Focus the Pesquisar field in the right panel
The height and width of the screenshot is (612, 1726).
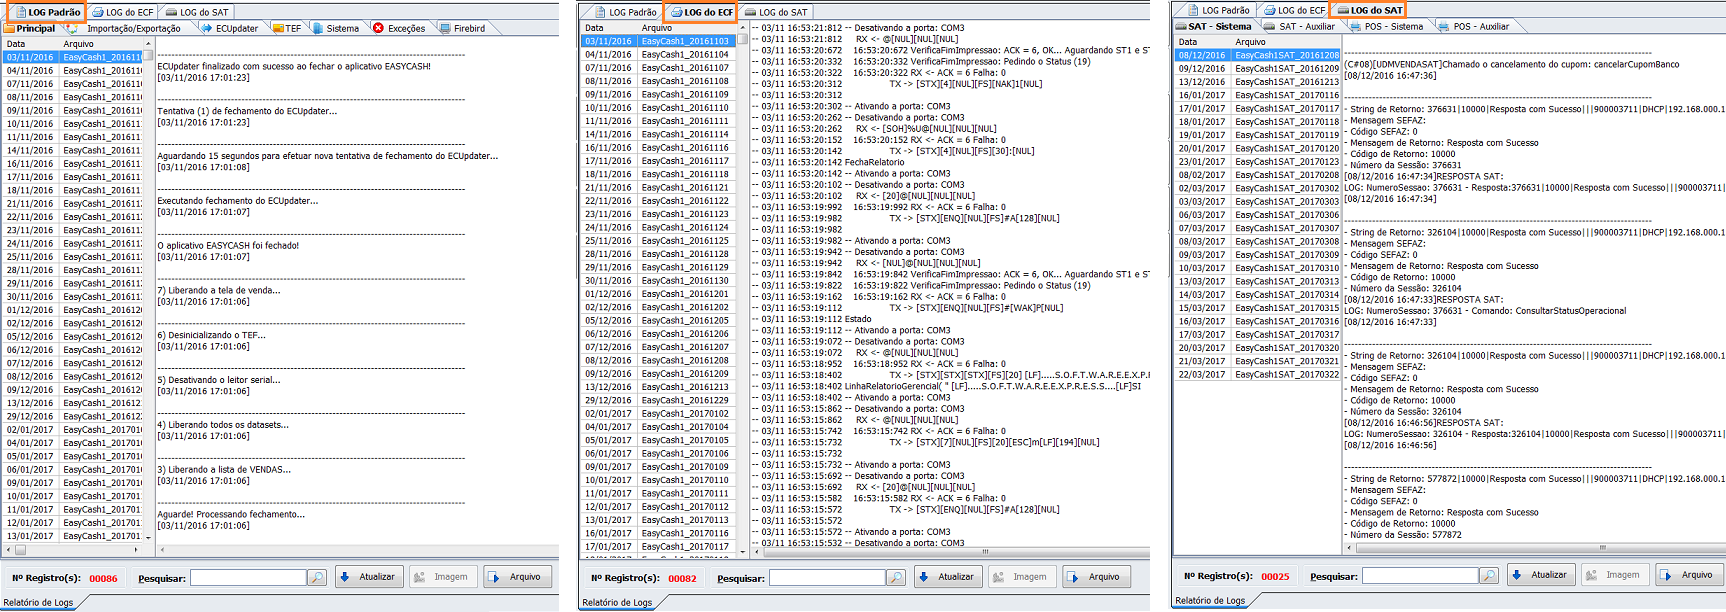(1420, 576)
